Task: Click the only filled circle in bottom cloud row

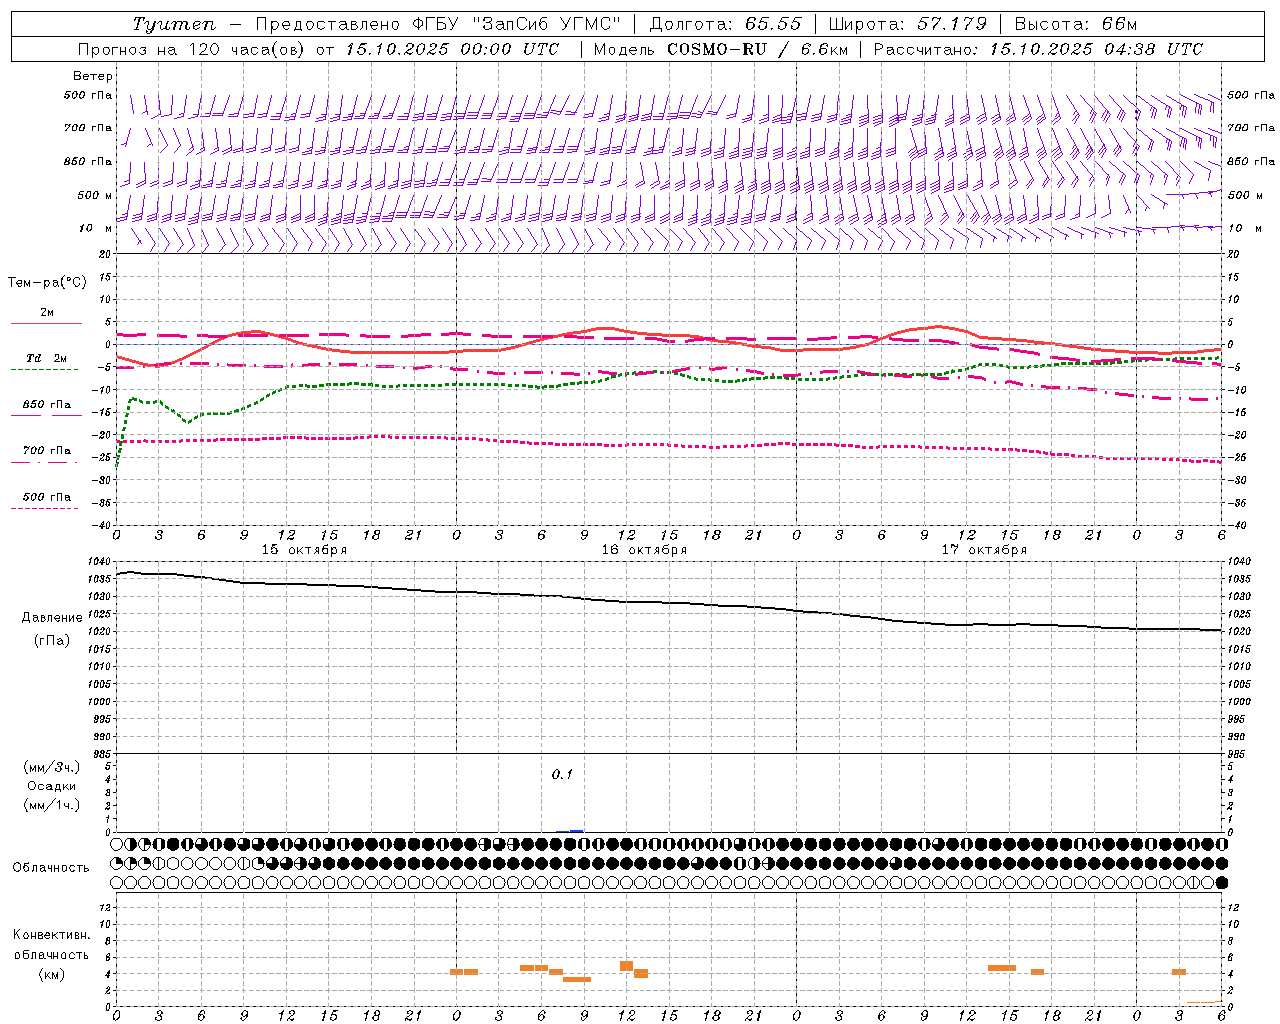Action: click(x=1221, y=883)
